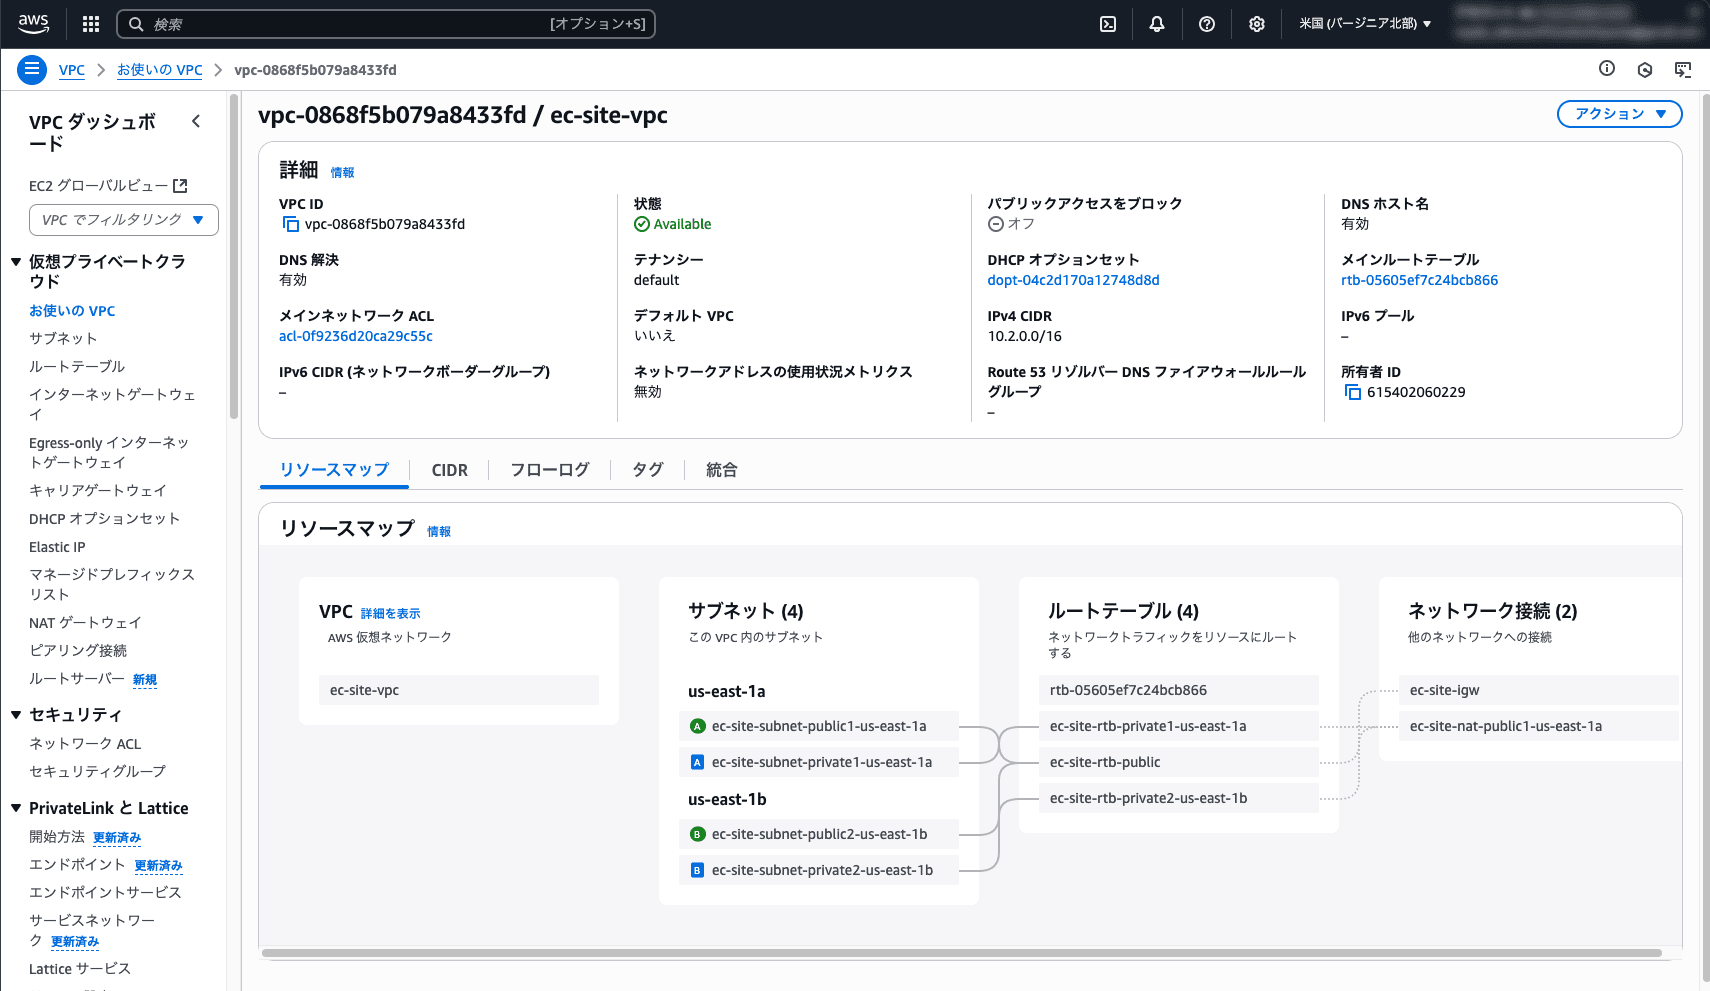The height and width of the screenshot is (991, 1710).
Task: Open the VPC filter dropdown
Action: point(124,220)
